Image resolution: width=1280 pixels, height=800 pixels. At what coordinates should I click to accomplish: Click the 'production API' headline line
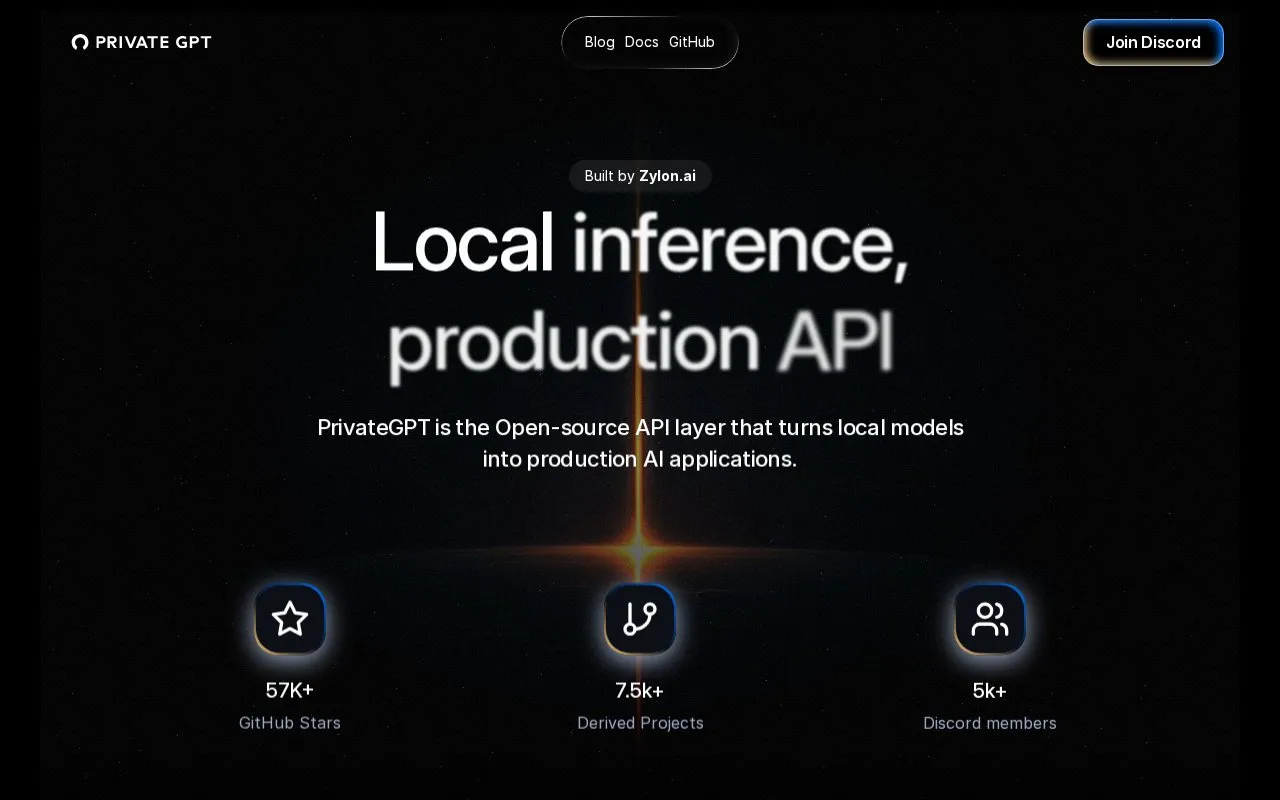pos(640,345)
